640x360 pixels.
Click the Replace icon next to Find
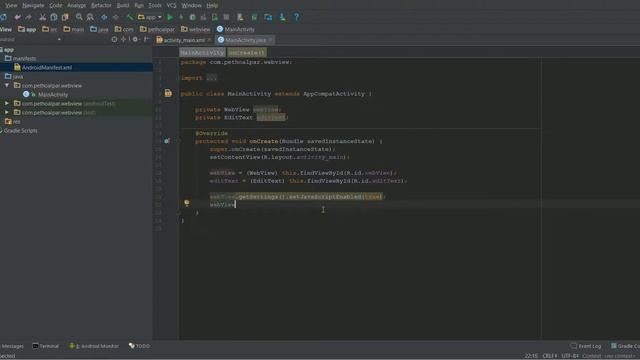pos(90,17)
